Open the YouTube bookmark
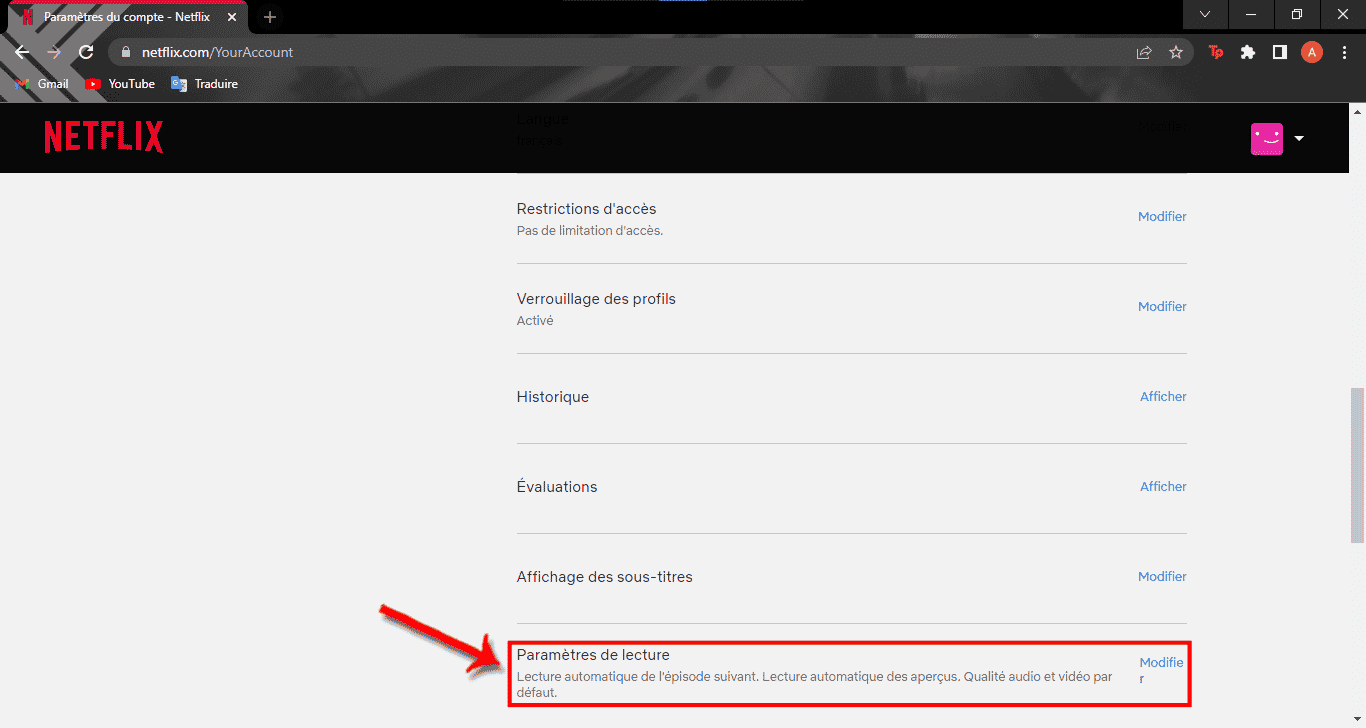Viewport: 1366px width, 728px height. click(x=120, y=84)
